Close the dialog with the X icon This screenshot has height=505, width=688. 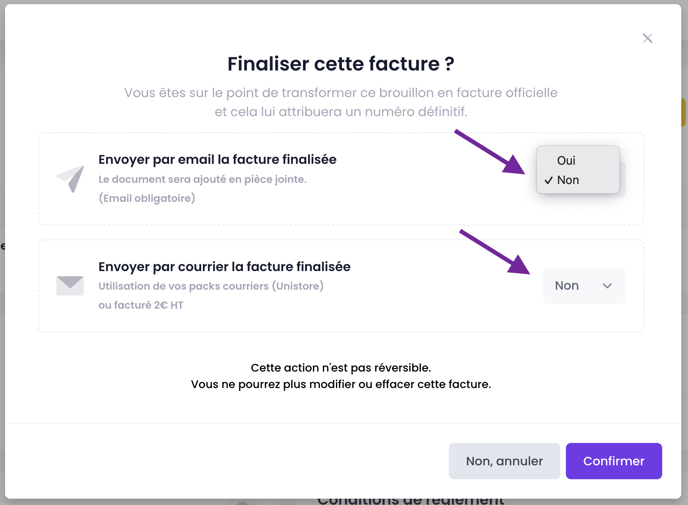click(x=647, y=39)
